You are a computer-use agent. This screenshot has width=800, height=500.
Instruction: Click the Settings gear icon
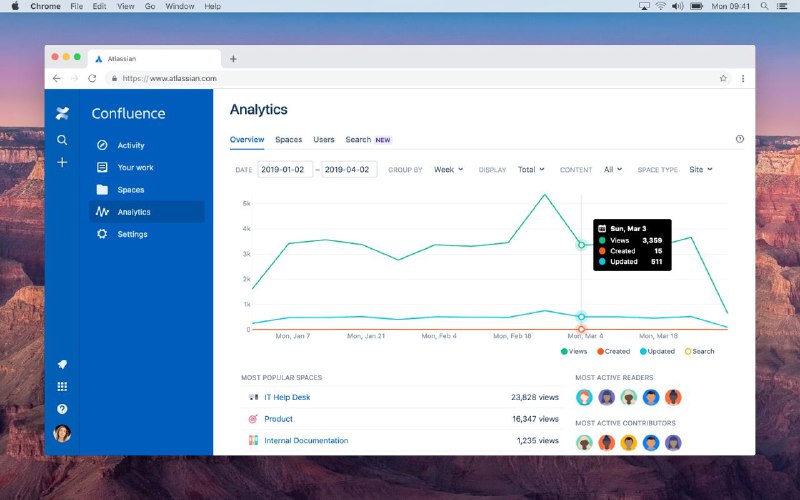(102, 234)
